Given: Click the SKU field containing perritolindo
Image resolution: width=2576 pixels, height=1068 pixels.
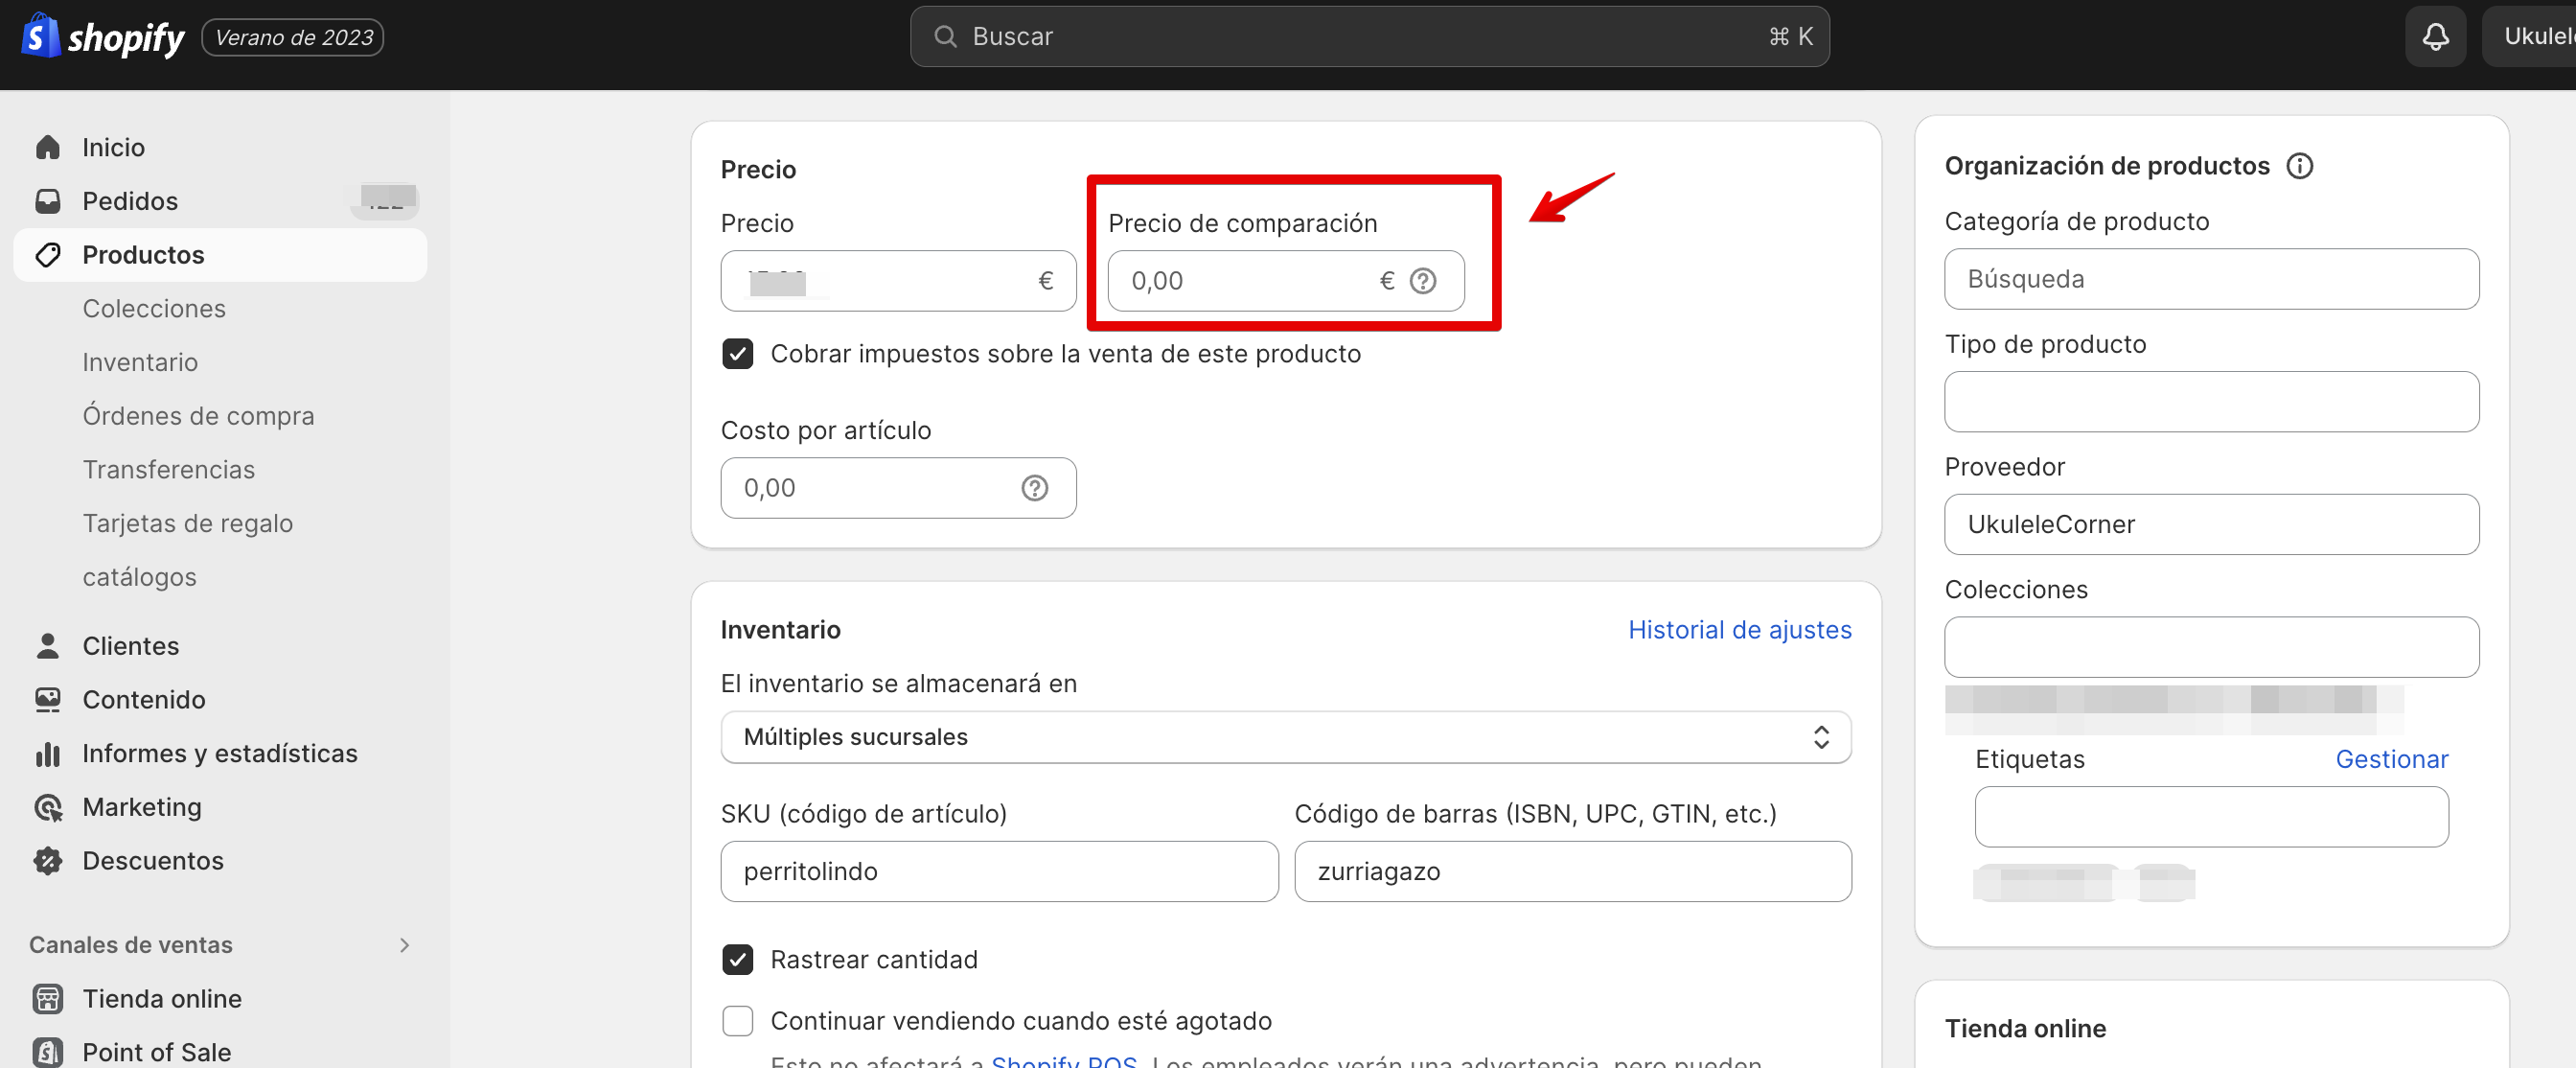Looking at the screenshot, I should (998, 871).
